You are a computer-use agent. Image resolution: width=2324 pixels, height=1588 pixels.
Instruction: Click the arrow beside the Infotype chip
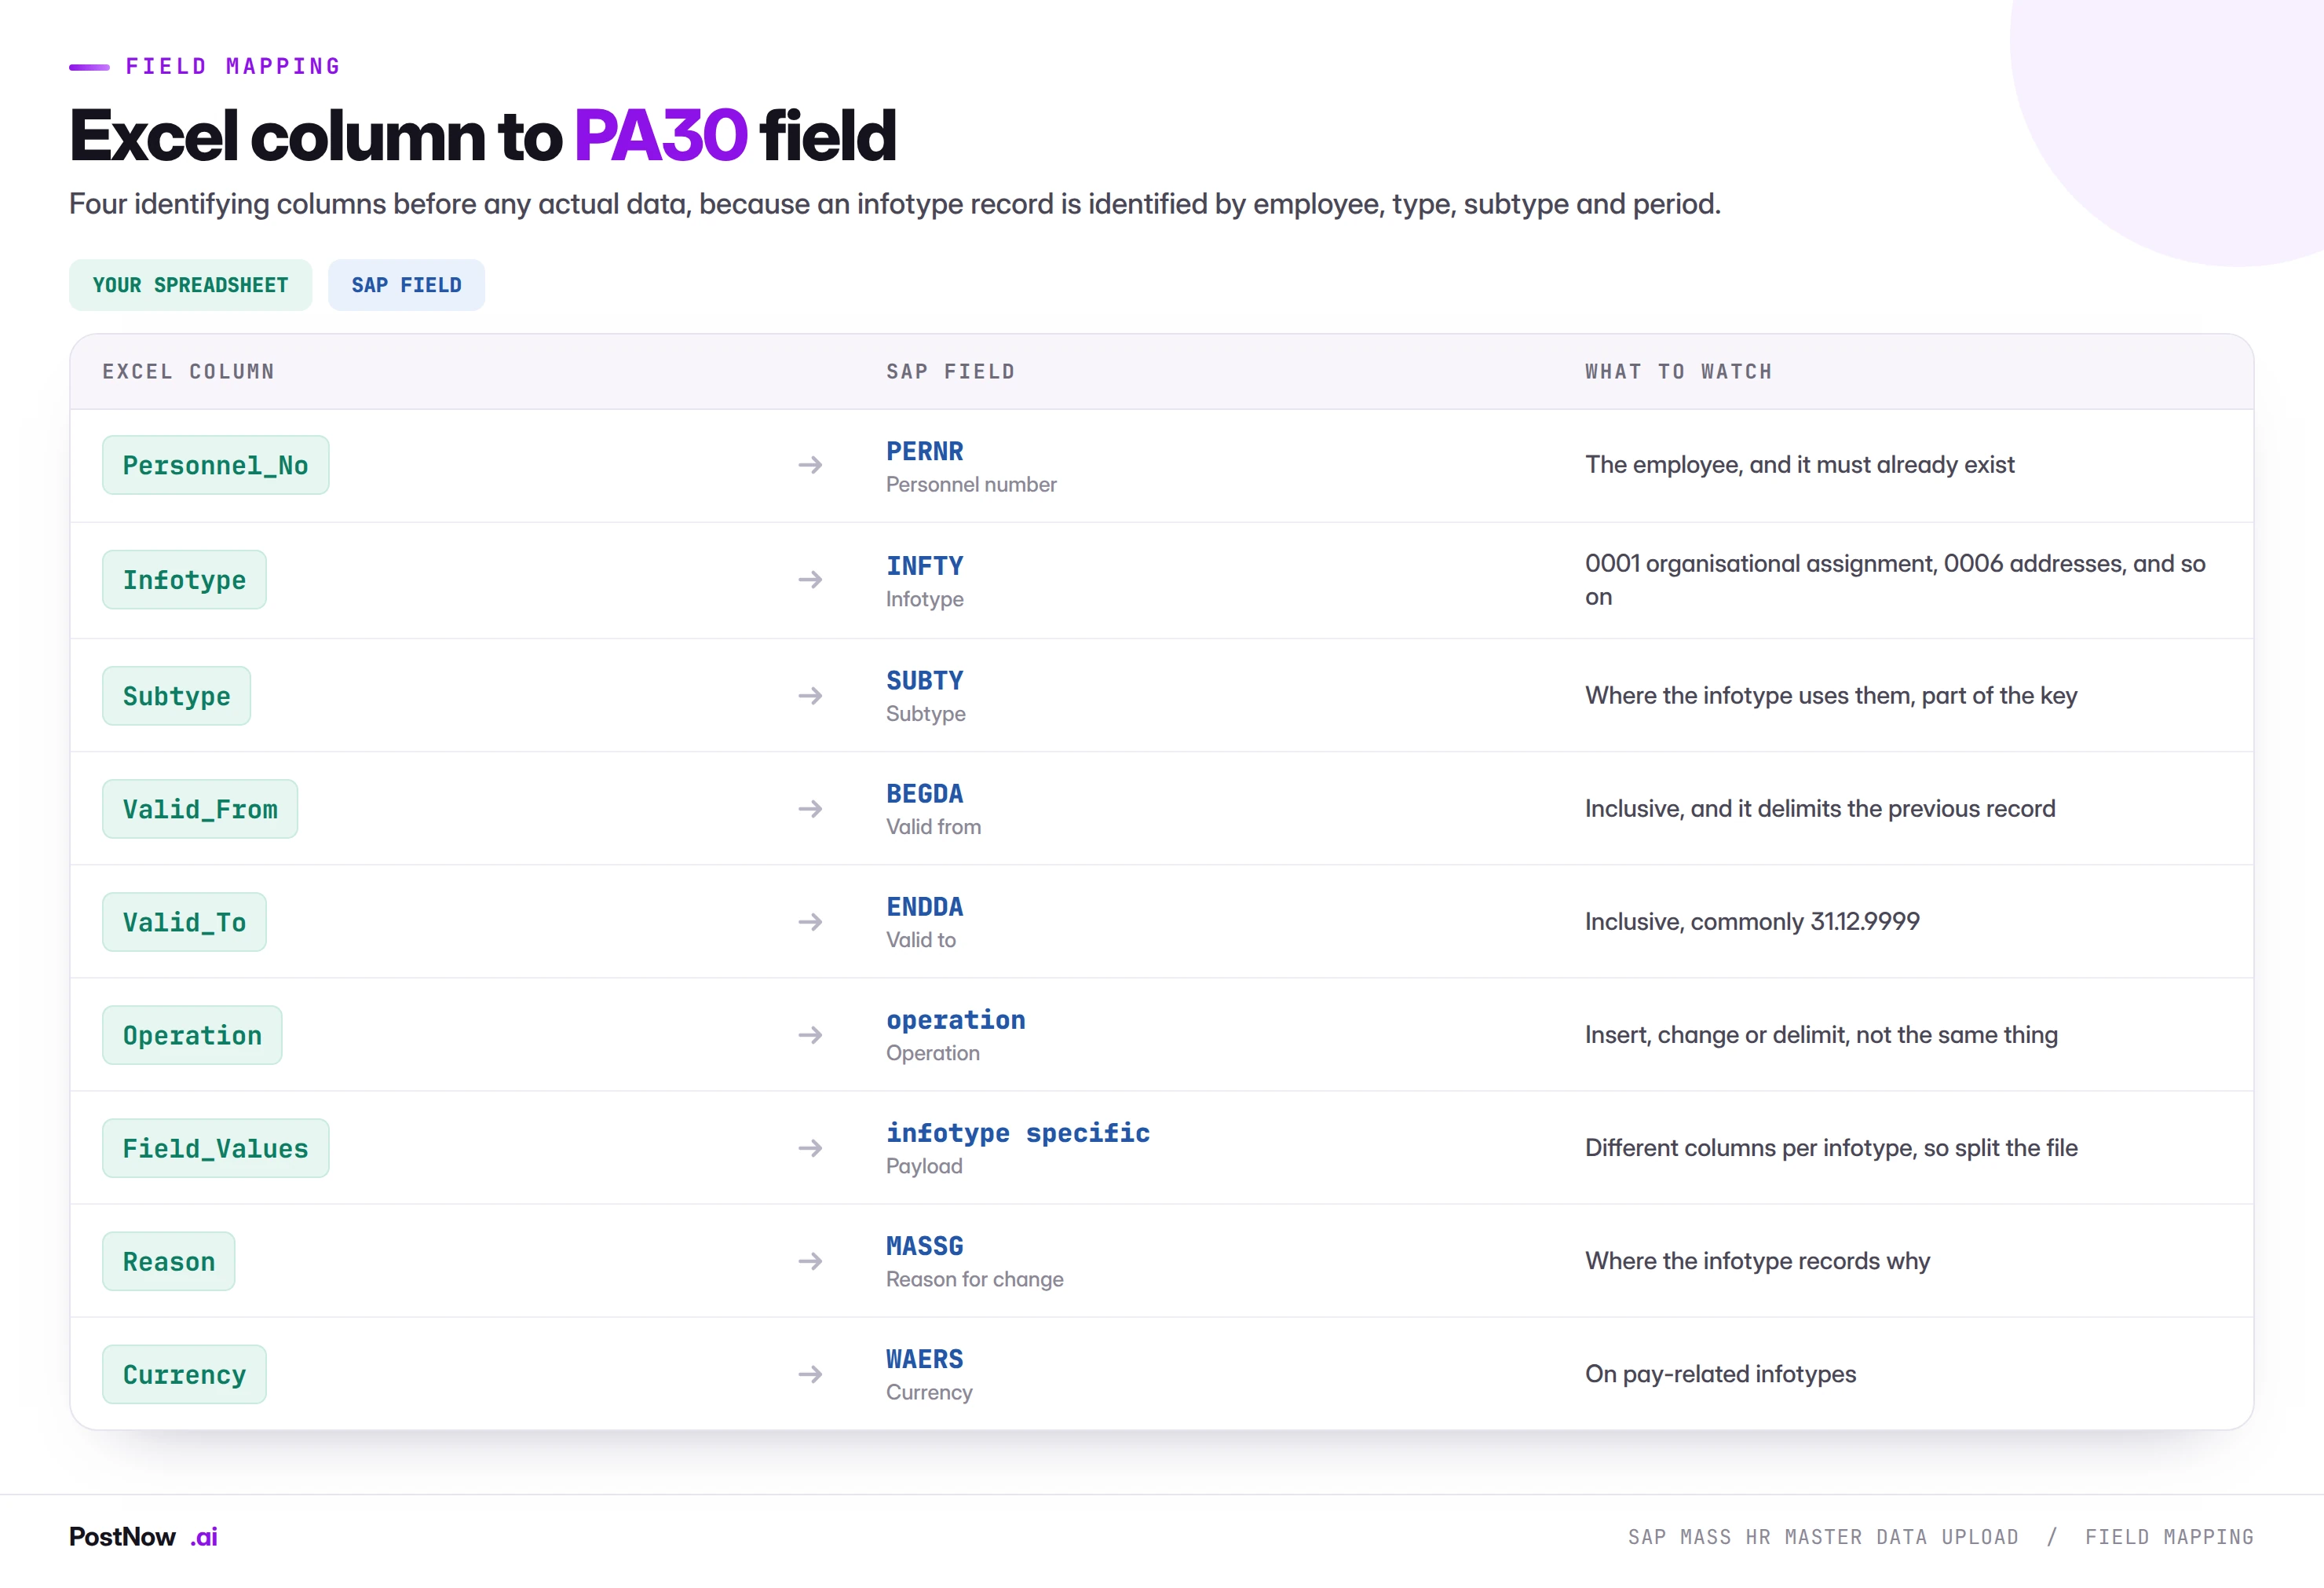[x=810, y=580]
